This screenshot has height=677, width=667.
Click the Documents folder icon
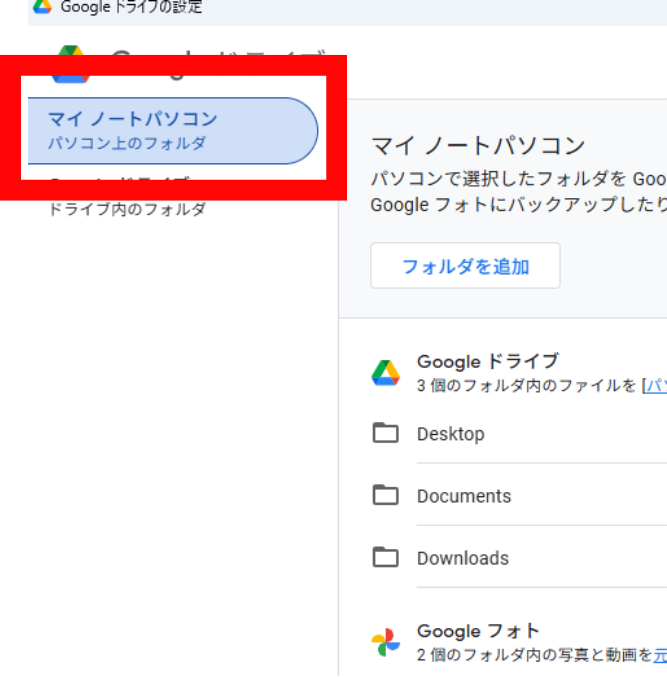point(385,495)
